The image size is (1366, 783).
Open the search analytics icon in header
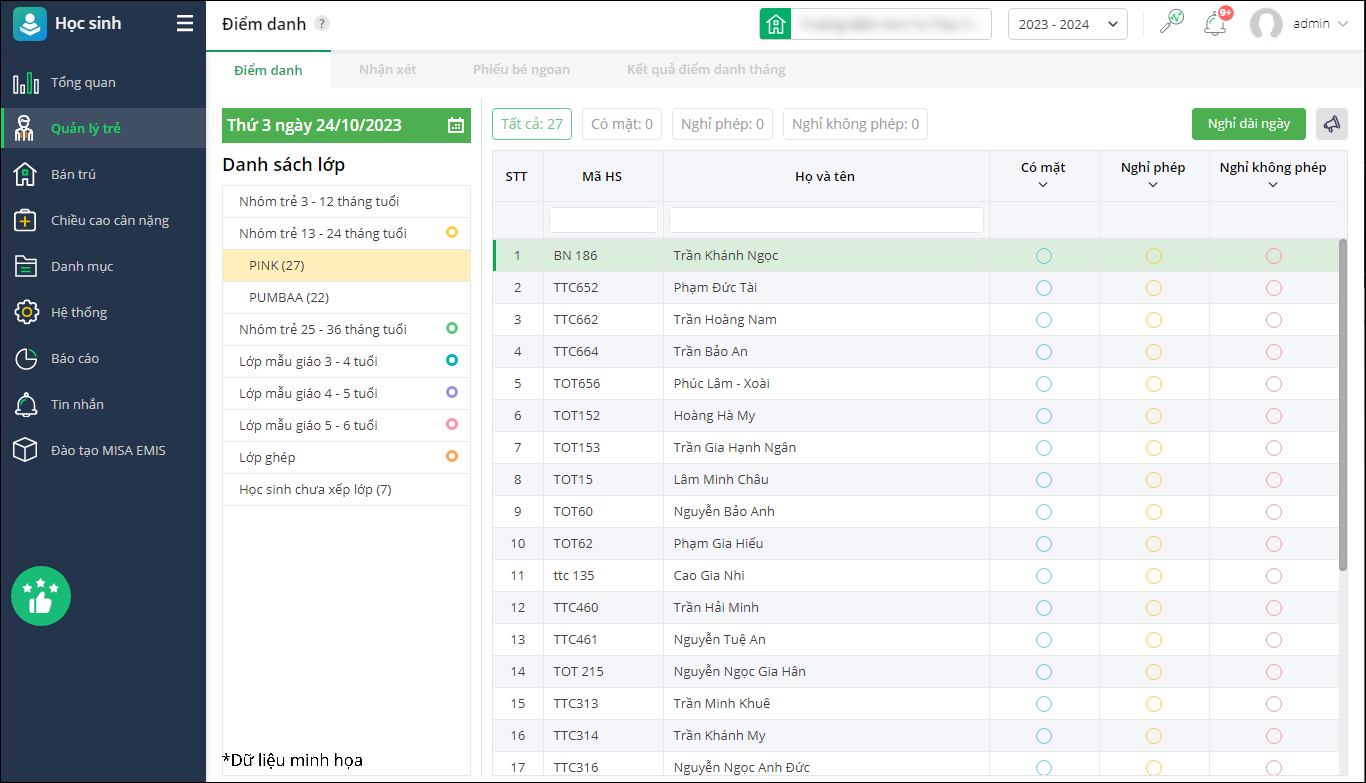tap(1171, 23)
